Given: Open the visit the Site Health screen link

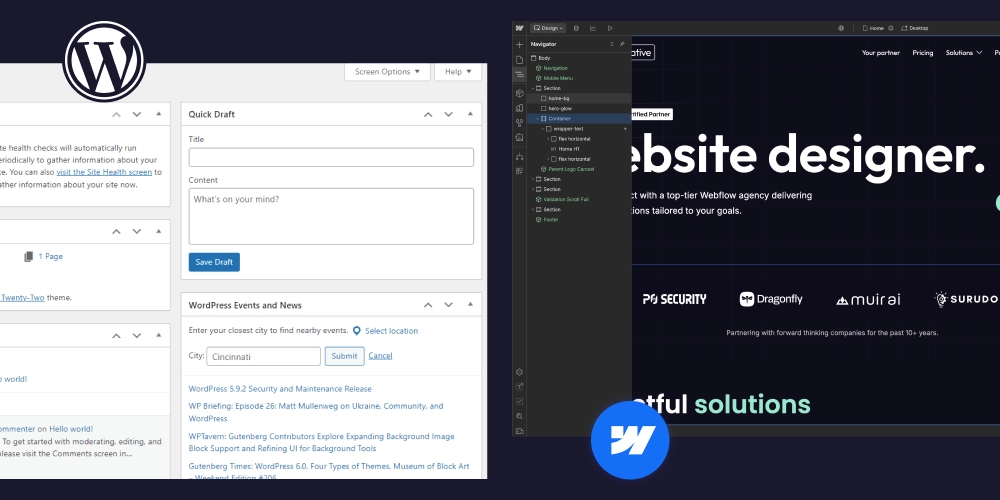Looking at the screenshot, I should point(104,172).
